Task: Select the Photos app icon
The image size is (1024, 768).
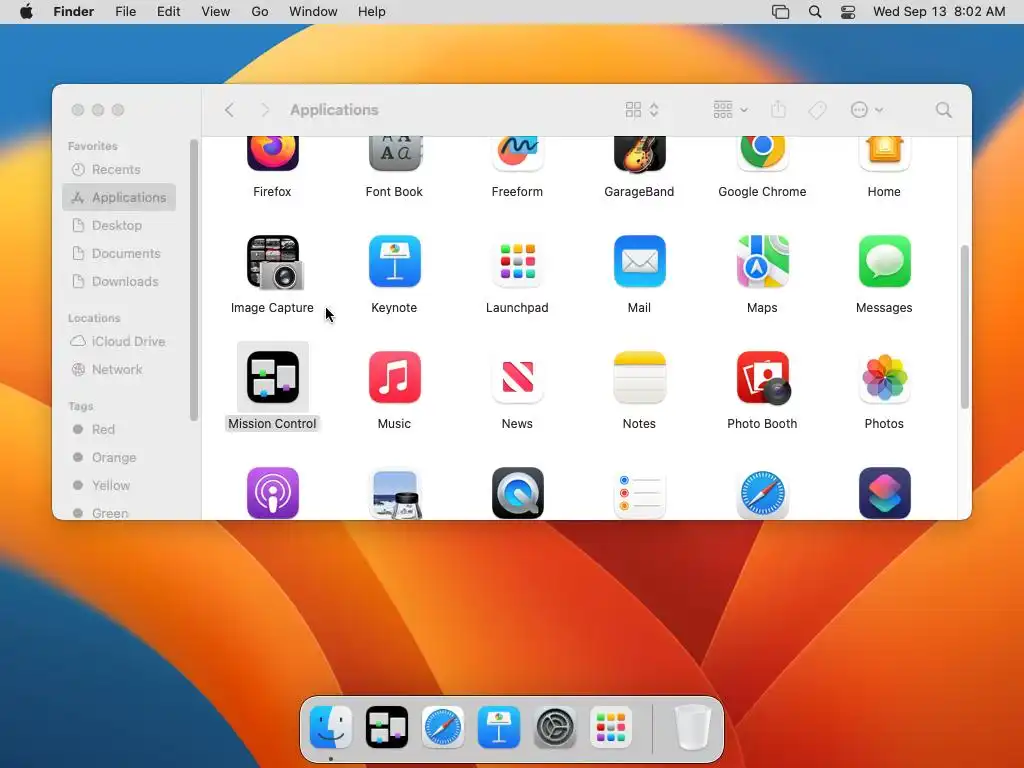Action: tap(884, 377)
